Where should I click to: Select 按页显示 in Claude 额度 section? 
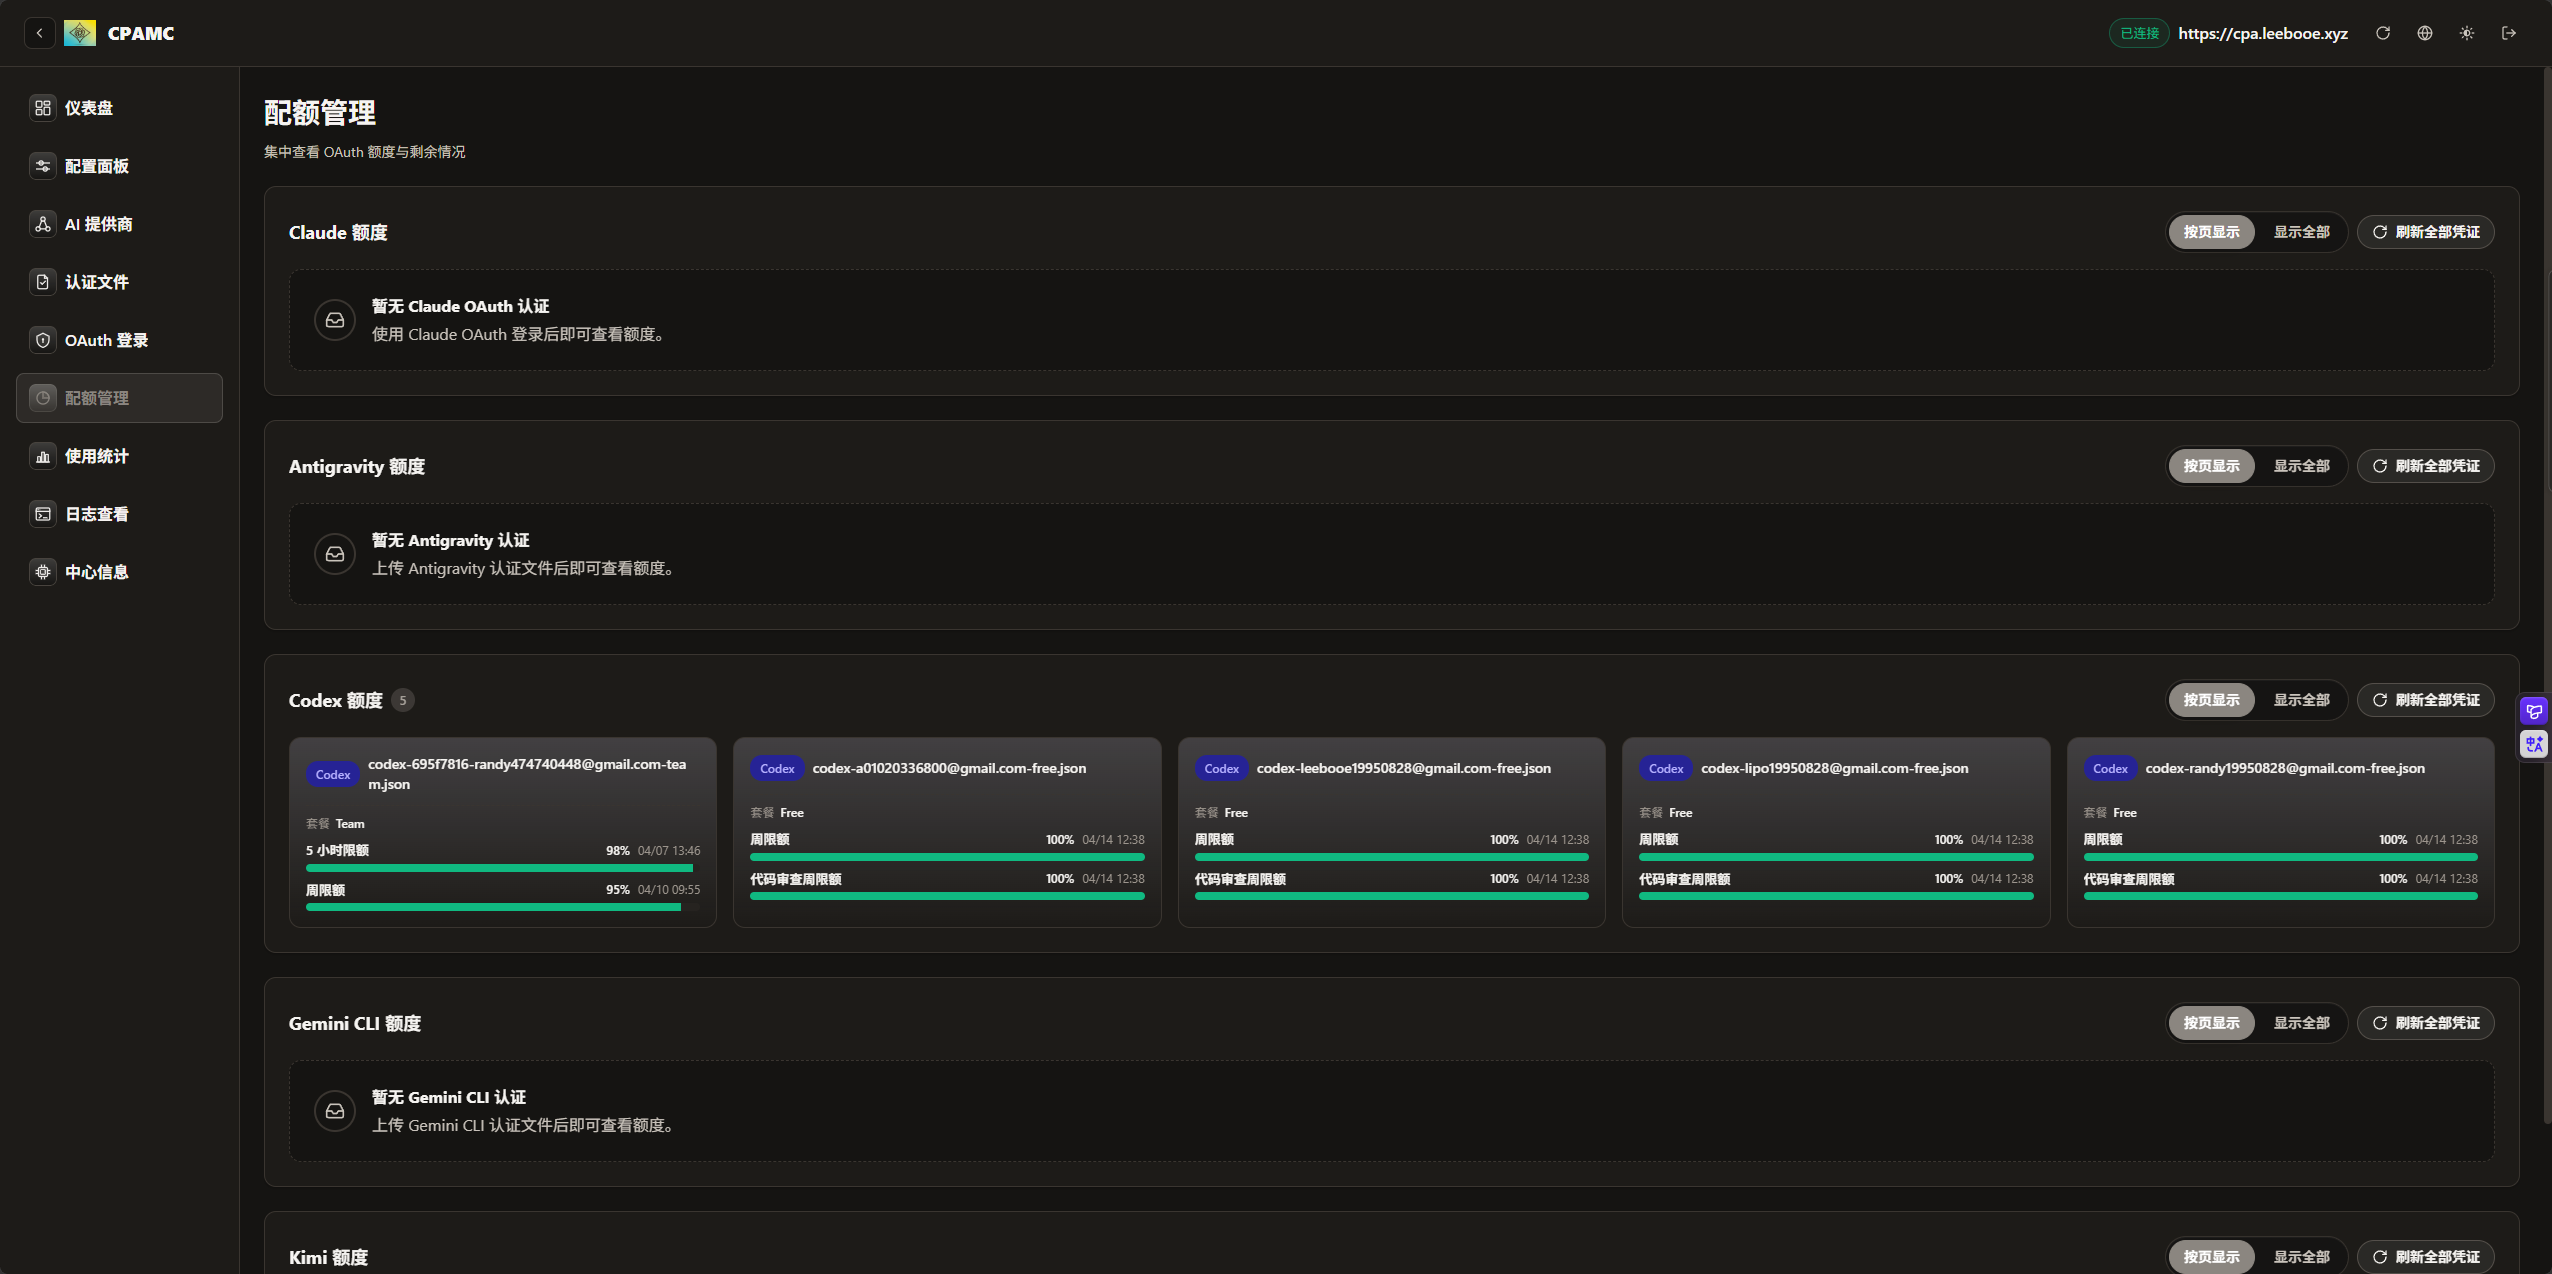(2211, 232)
